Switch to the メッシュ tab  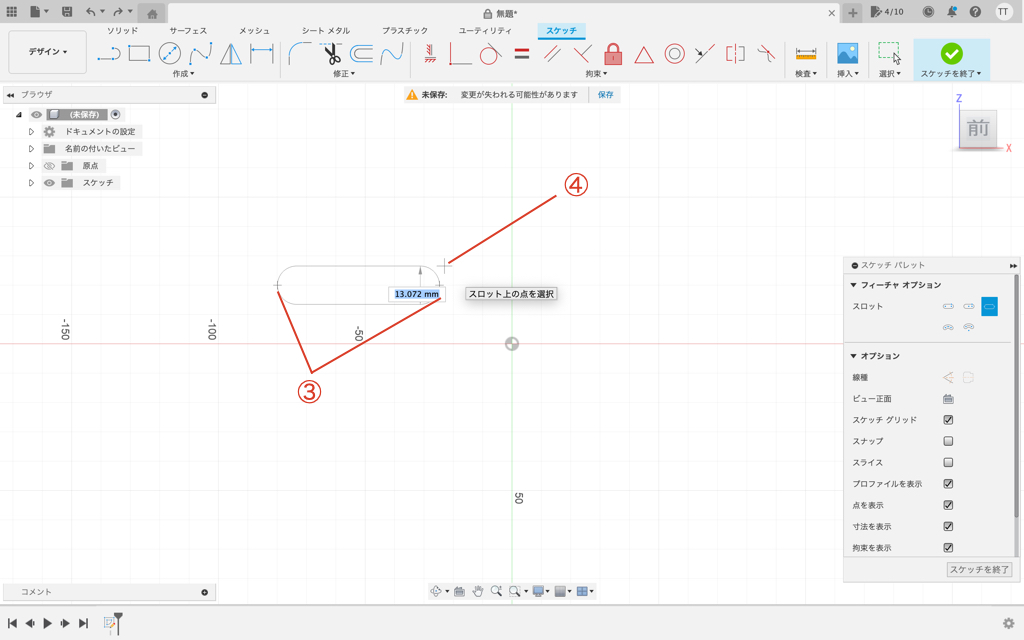coord(254,31)
